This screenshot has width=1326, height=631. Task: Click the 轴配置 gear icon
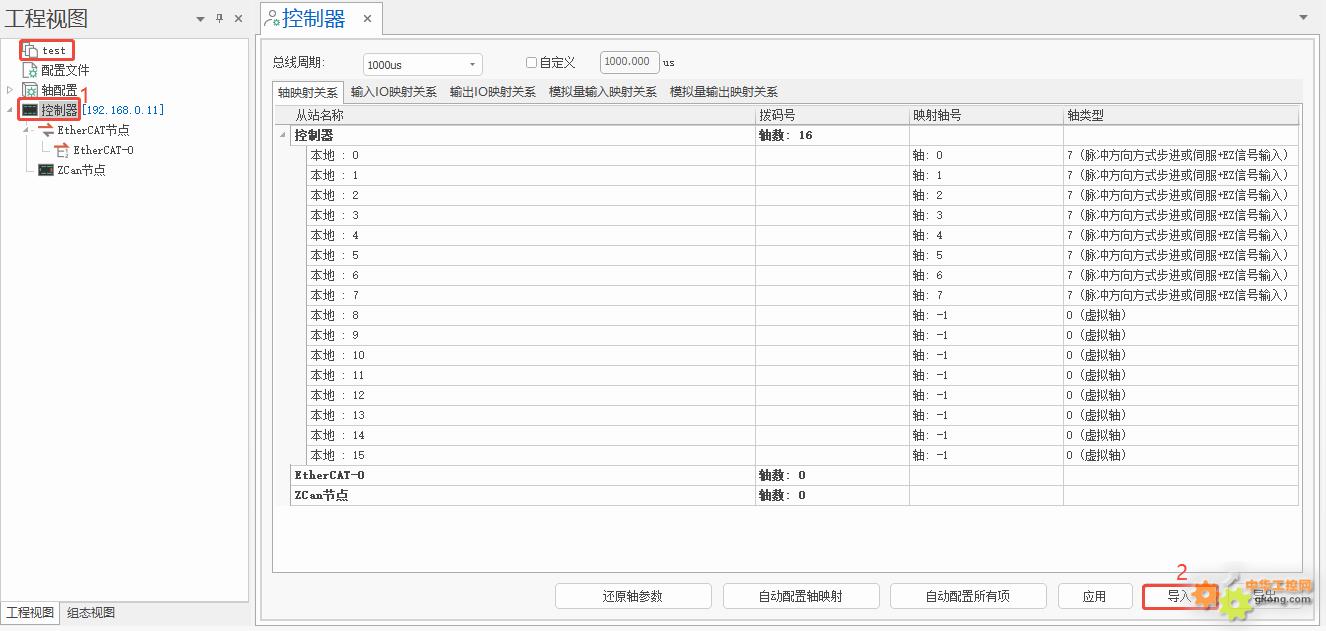tap(30, 90)
